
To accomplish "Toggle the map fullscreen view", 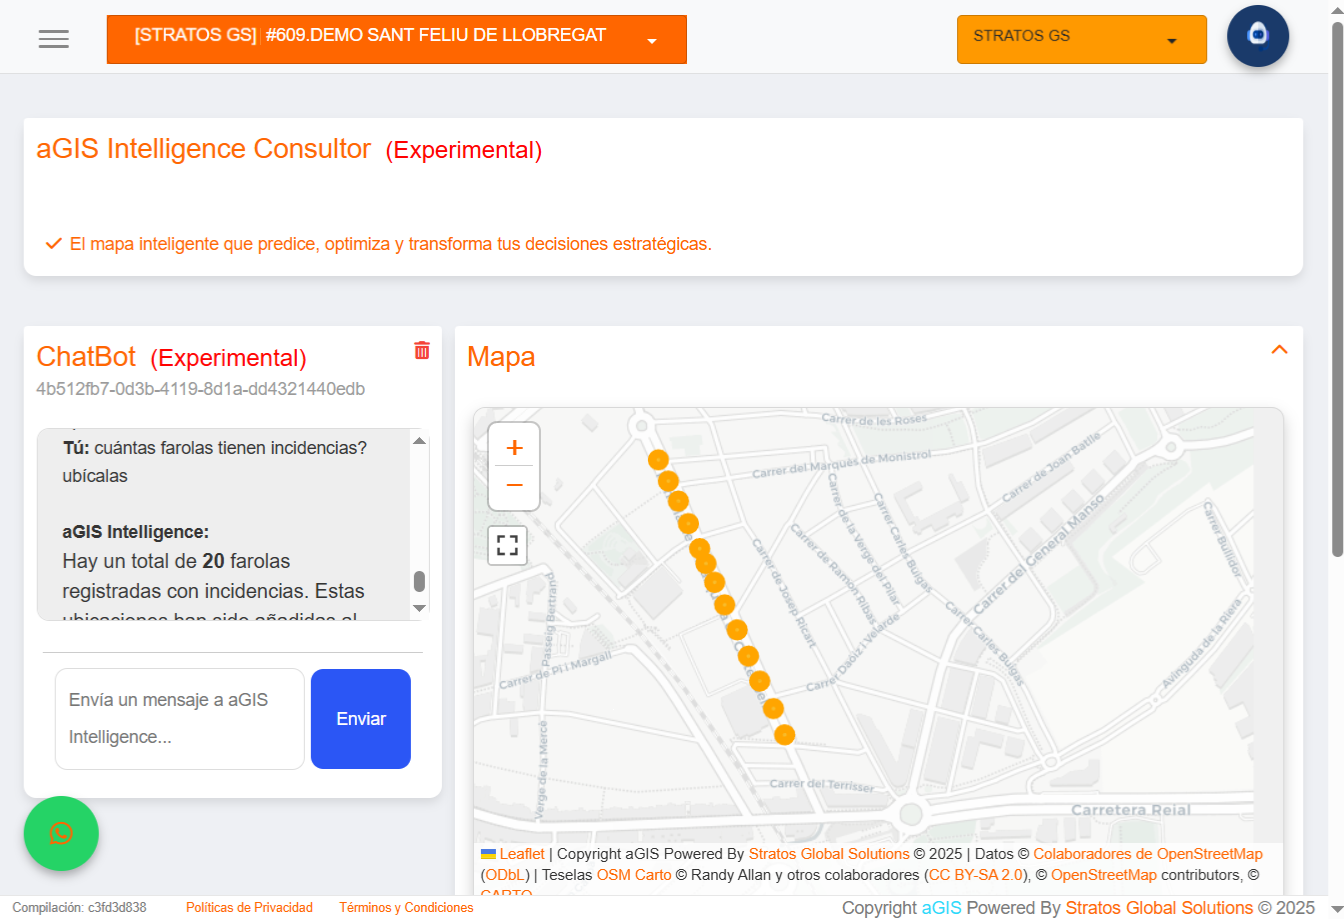I will pos(507,545).
